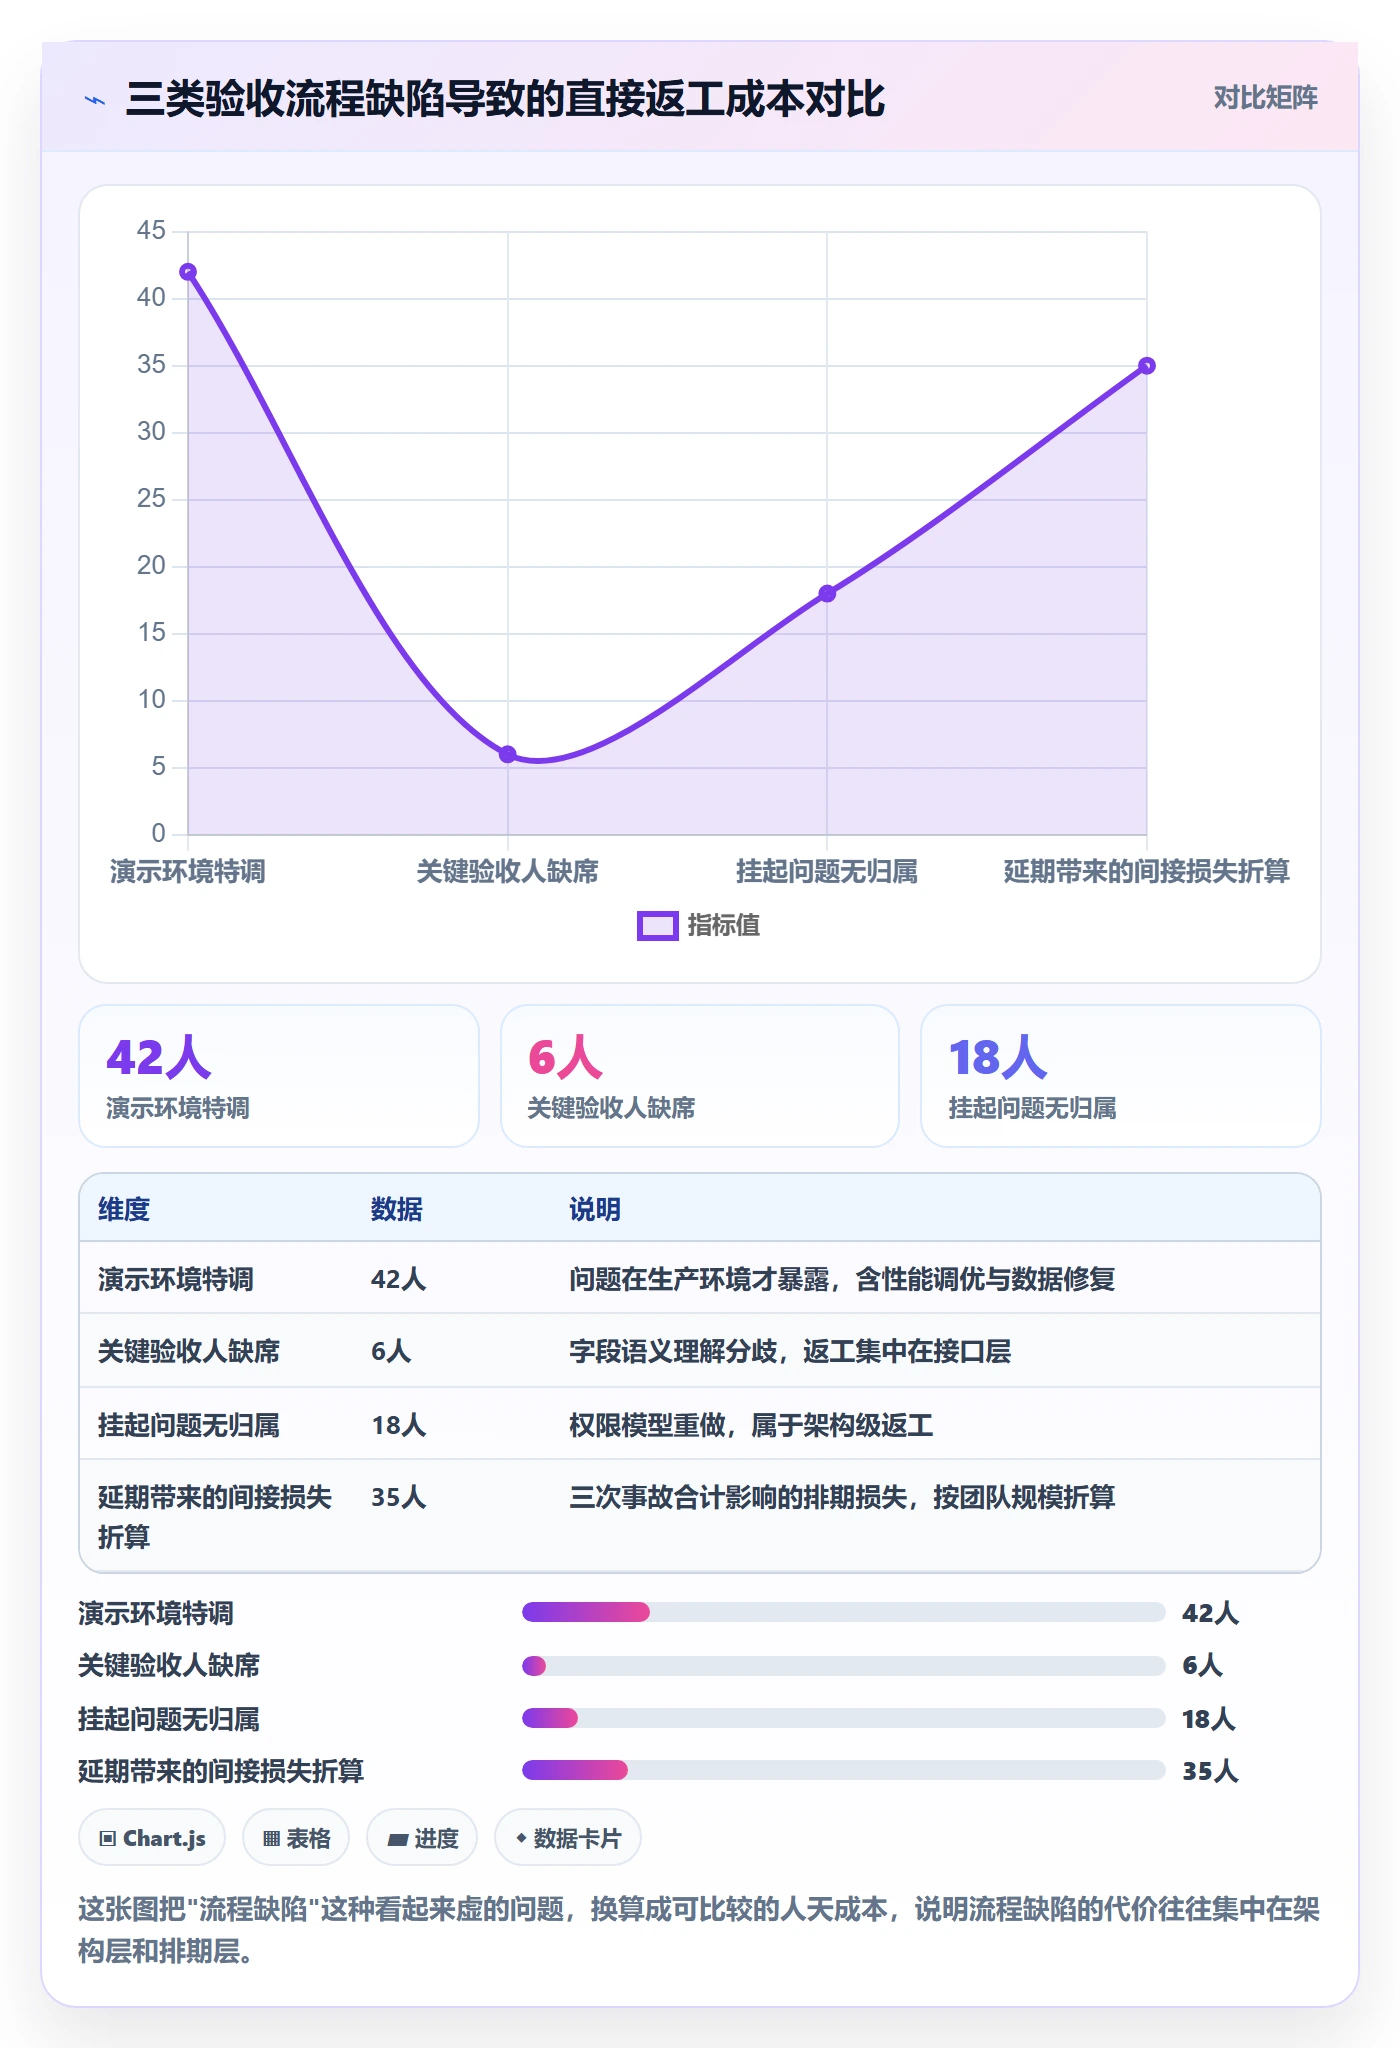Viewport: 1400px width, 2048px height.
Task: Click the 对比矩阵 label in the header
Action: pos(1265,98)
